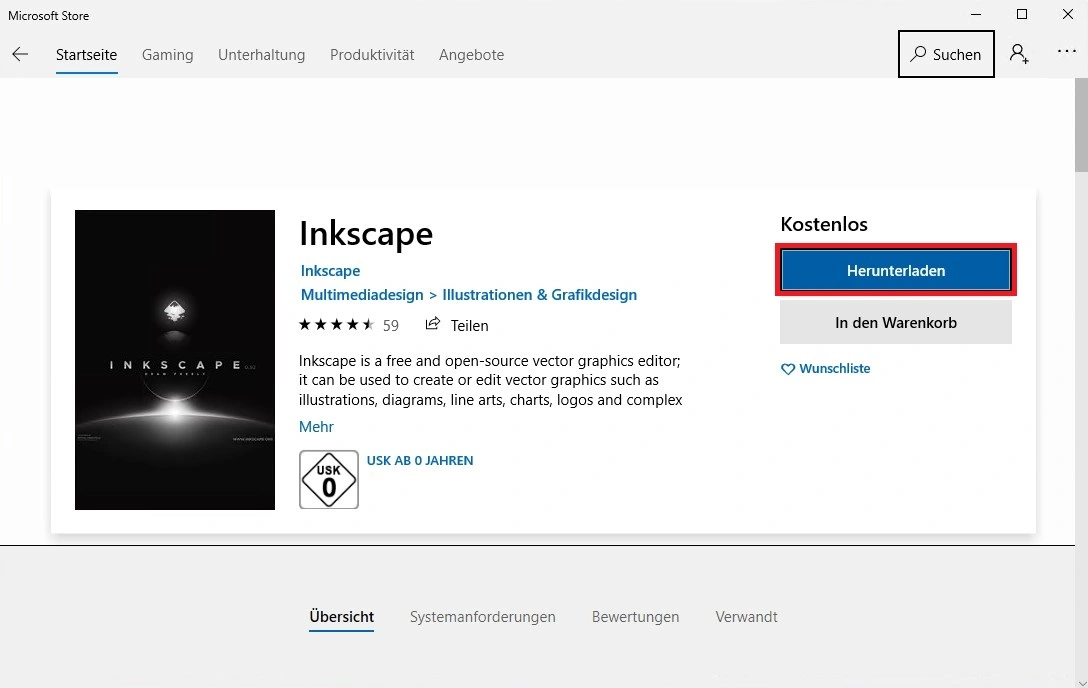
Task: Click the Teilen share icon
Action: (x=433, y=324)
